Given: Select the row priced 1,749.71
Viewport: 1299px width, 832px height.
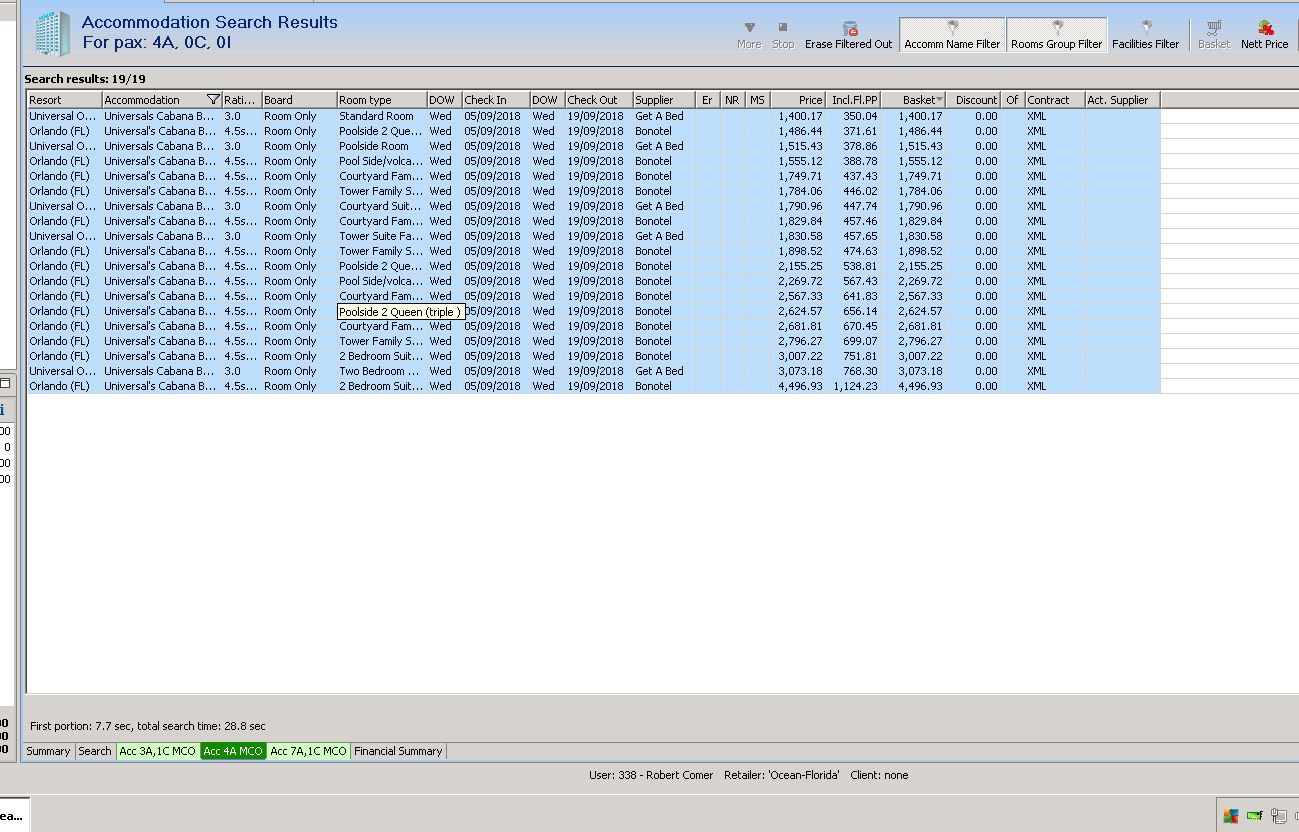Looking at the screenshot, I should coord(594,176).
